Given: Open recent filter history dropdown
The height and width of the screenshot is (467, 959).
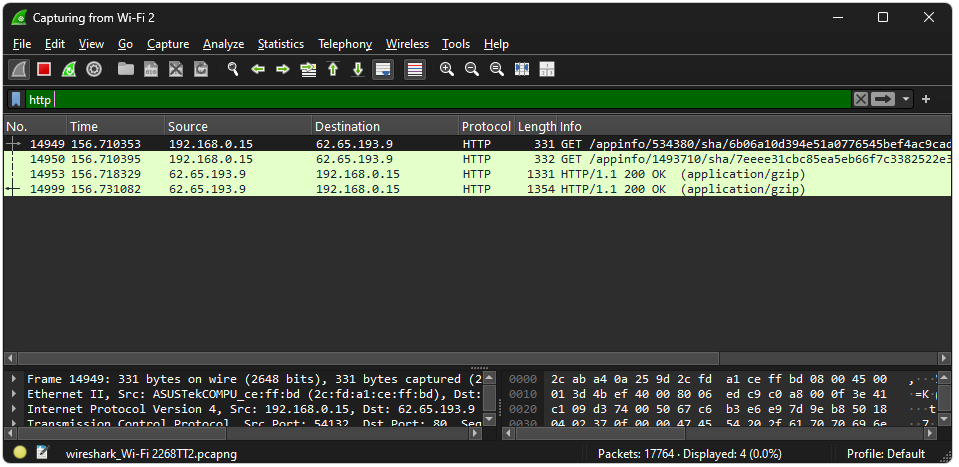Looking at the screenshot, I should 906,99.
